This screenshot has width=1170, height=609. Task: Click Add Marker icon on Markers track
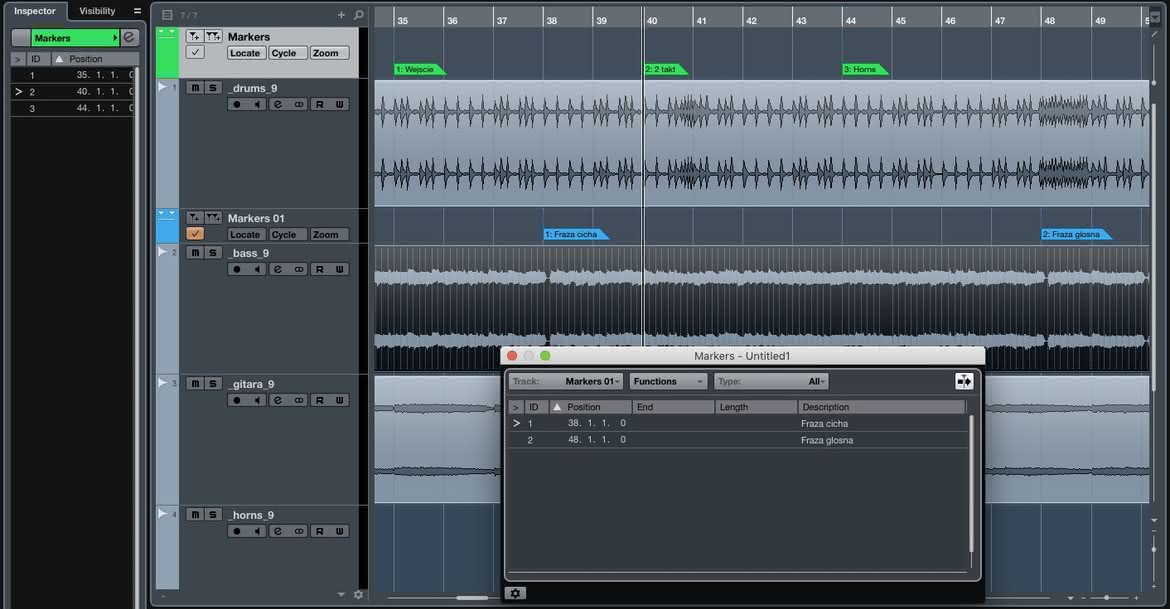(194, 37)
